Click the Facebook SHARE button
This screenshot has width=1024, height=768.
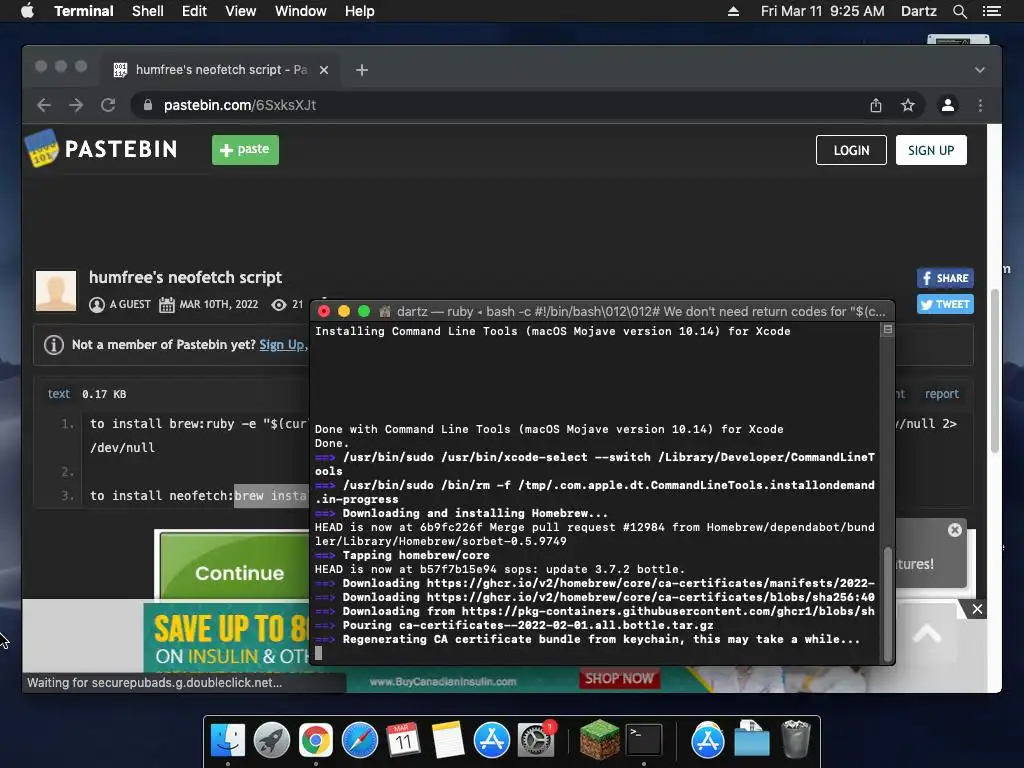pyautogui.click(x=945, y=278)
